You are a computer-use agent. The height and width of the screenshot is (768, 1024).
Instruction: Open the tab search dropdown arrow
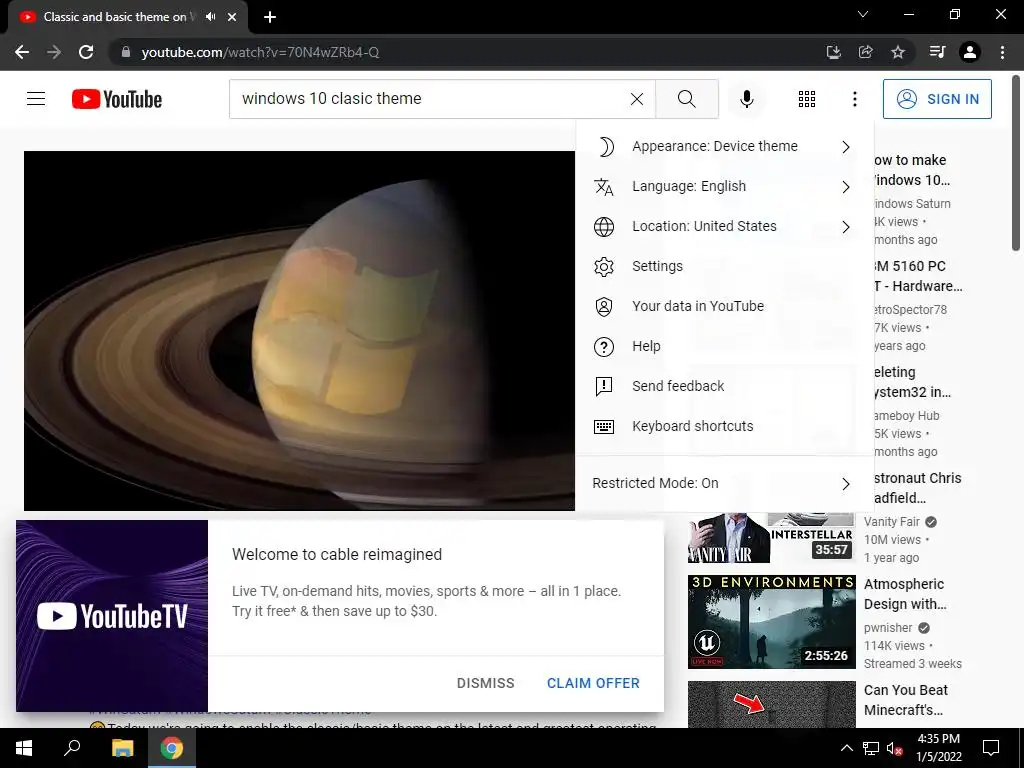point(863,14)
